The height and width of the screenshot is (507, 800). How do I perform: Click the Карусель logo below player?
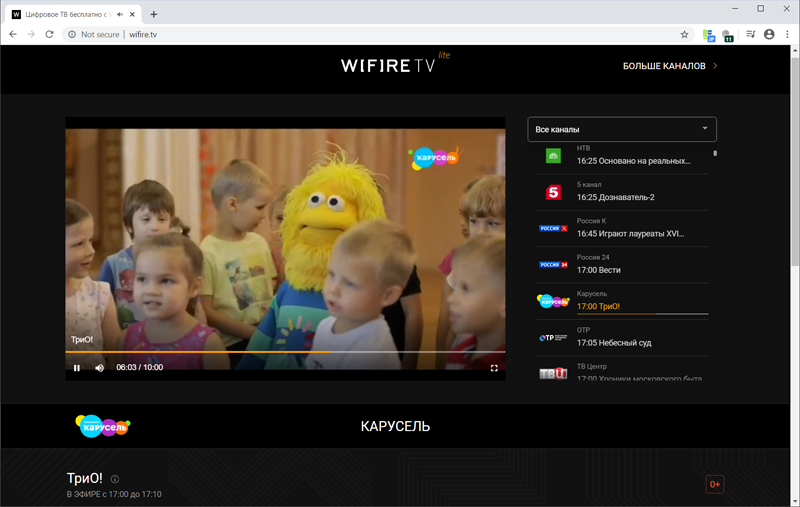(x=103, y=426)
